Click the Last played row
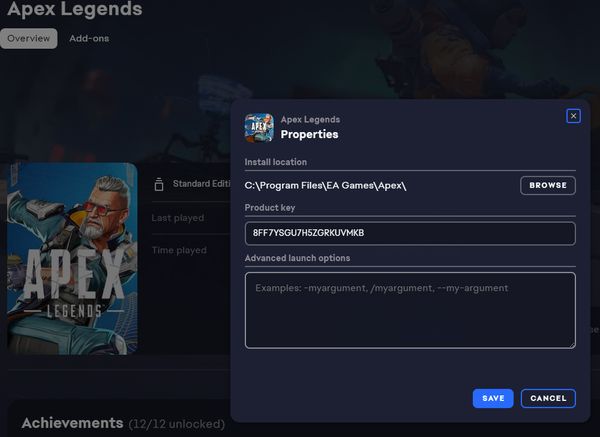 pos(191,218)
